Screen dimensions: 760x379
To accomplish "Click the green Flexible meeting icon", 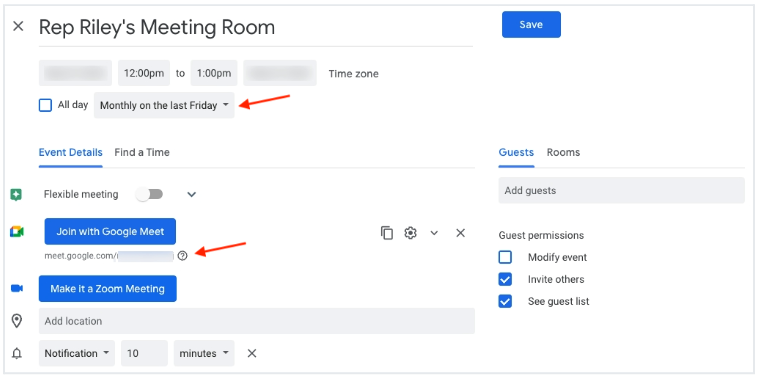I will pyautogui.click(x=16, y=195).
